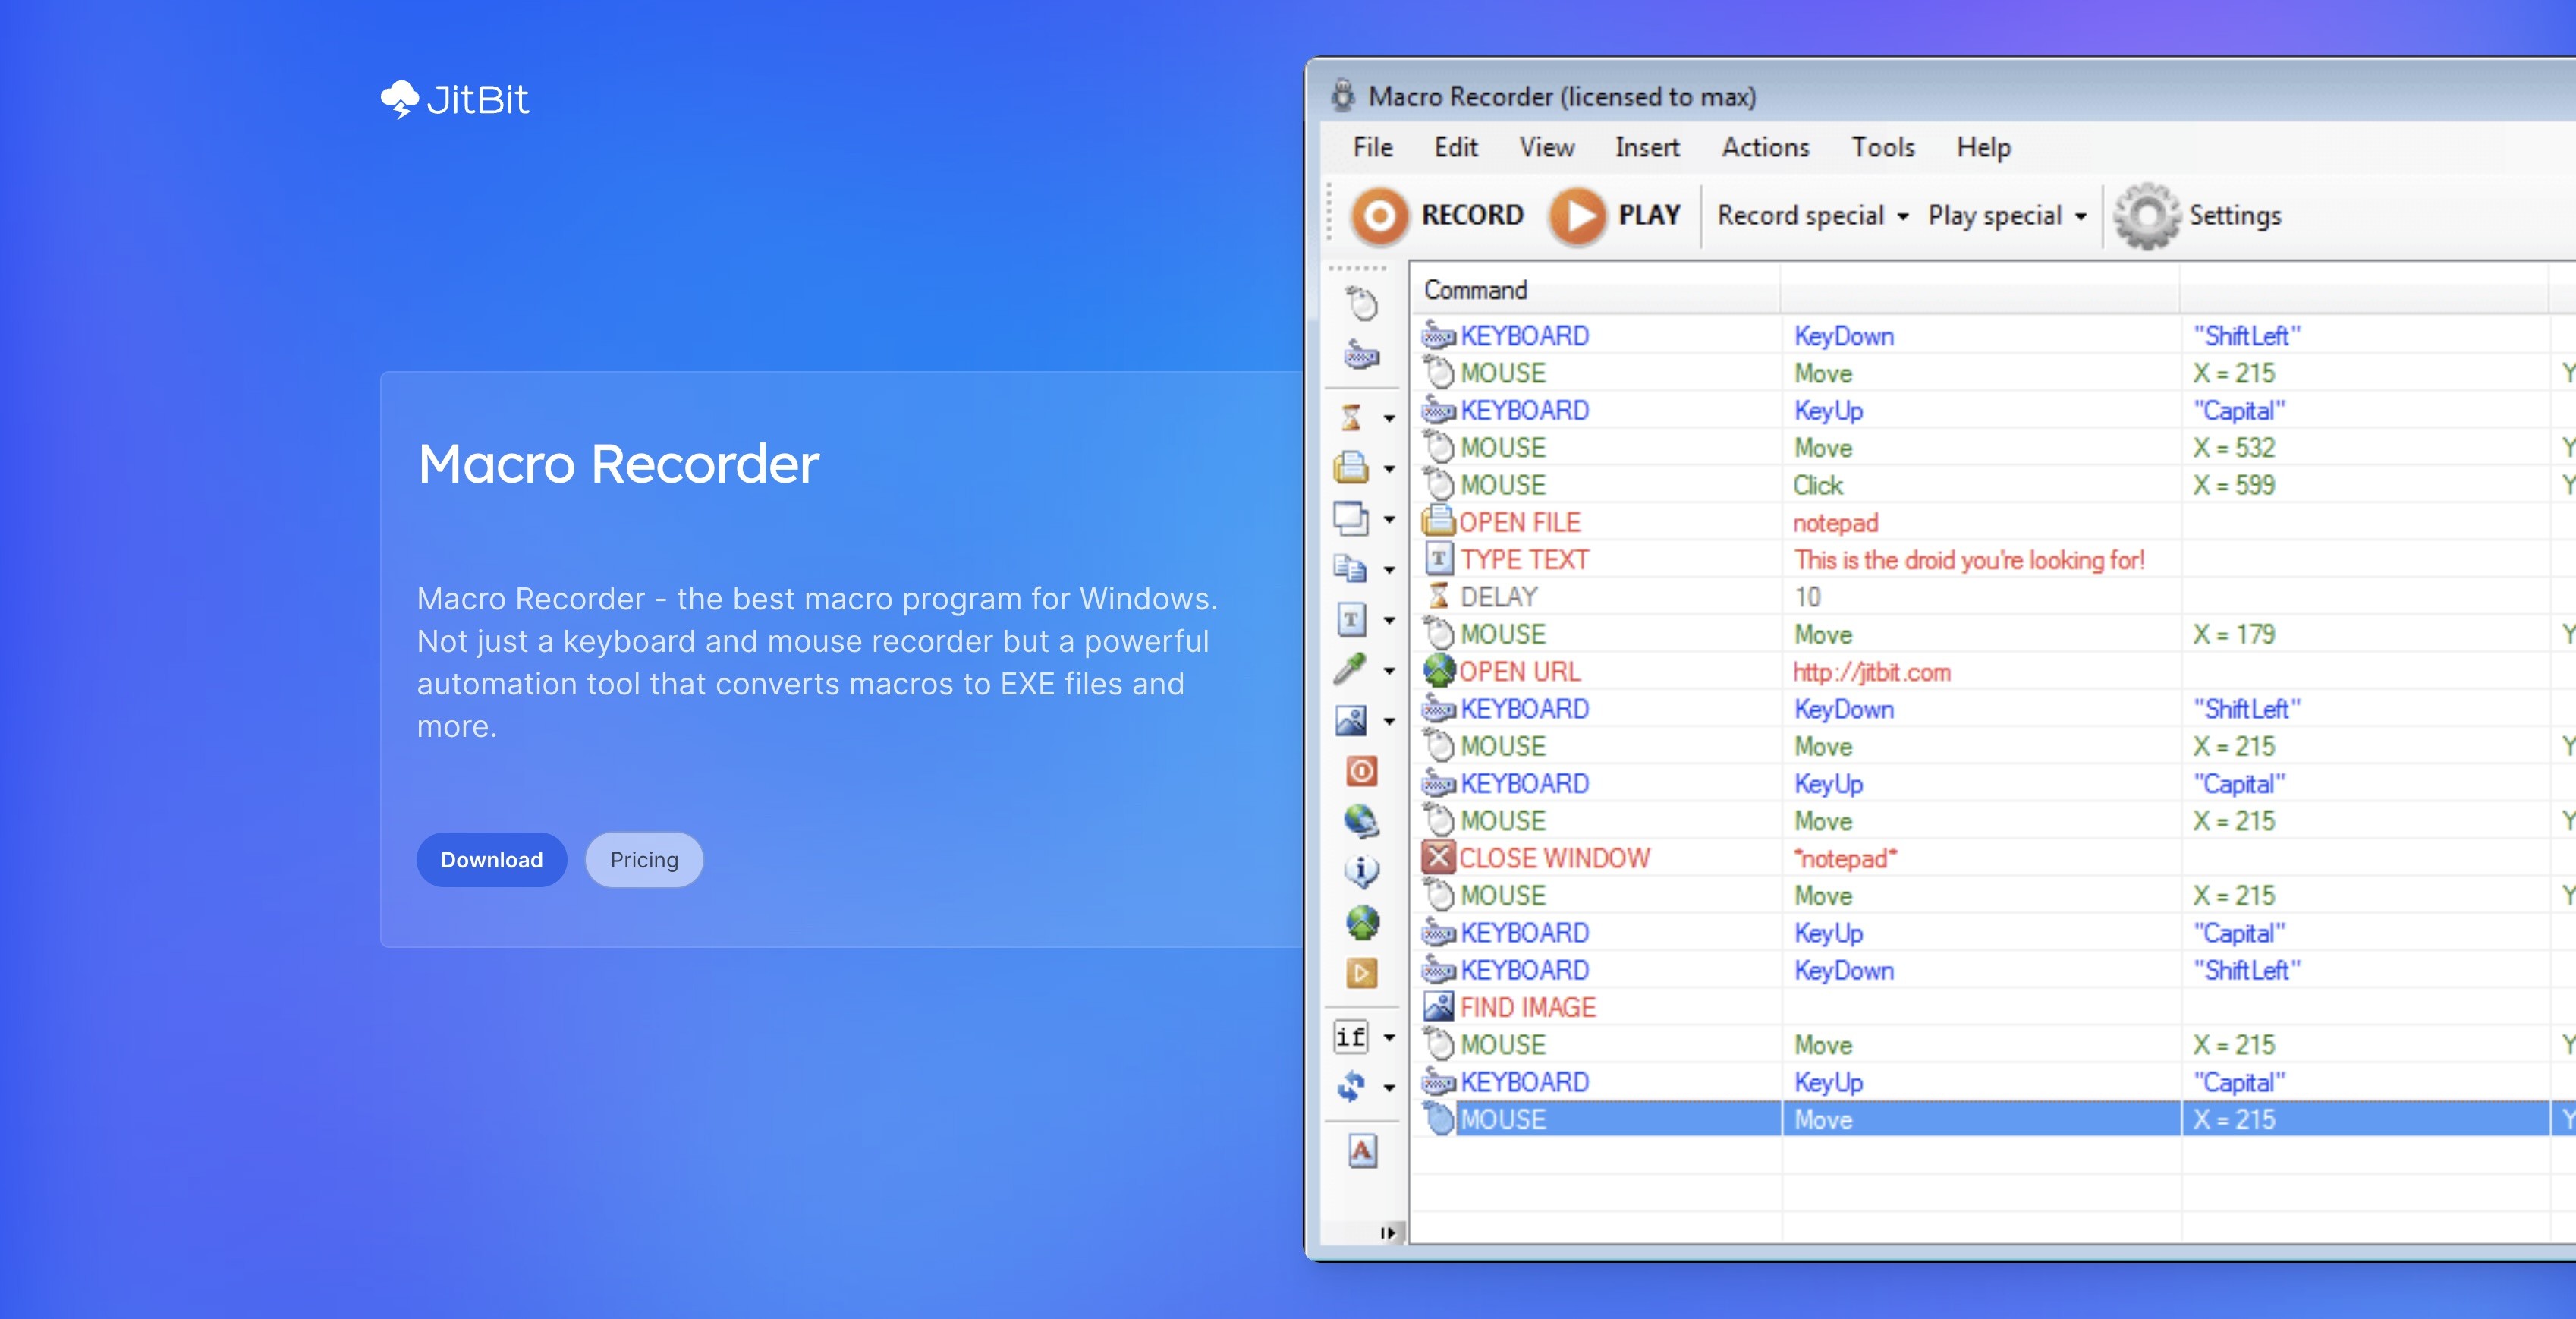Click the hourglass delay icon in sidebar
Viewport: 2576px width, 1319px height.
tap(1352, 417)
